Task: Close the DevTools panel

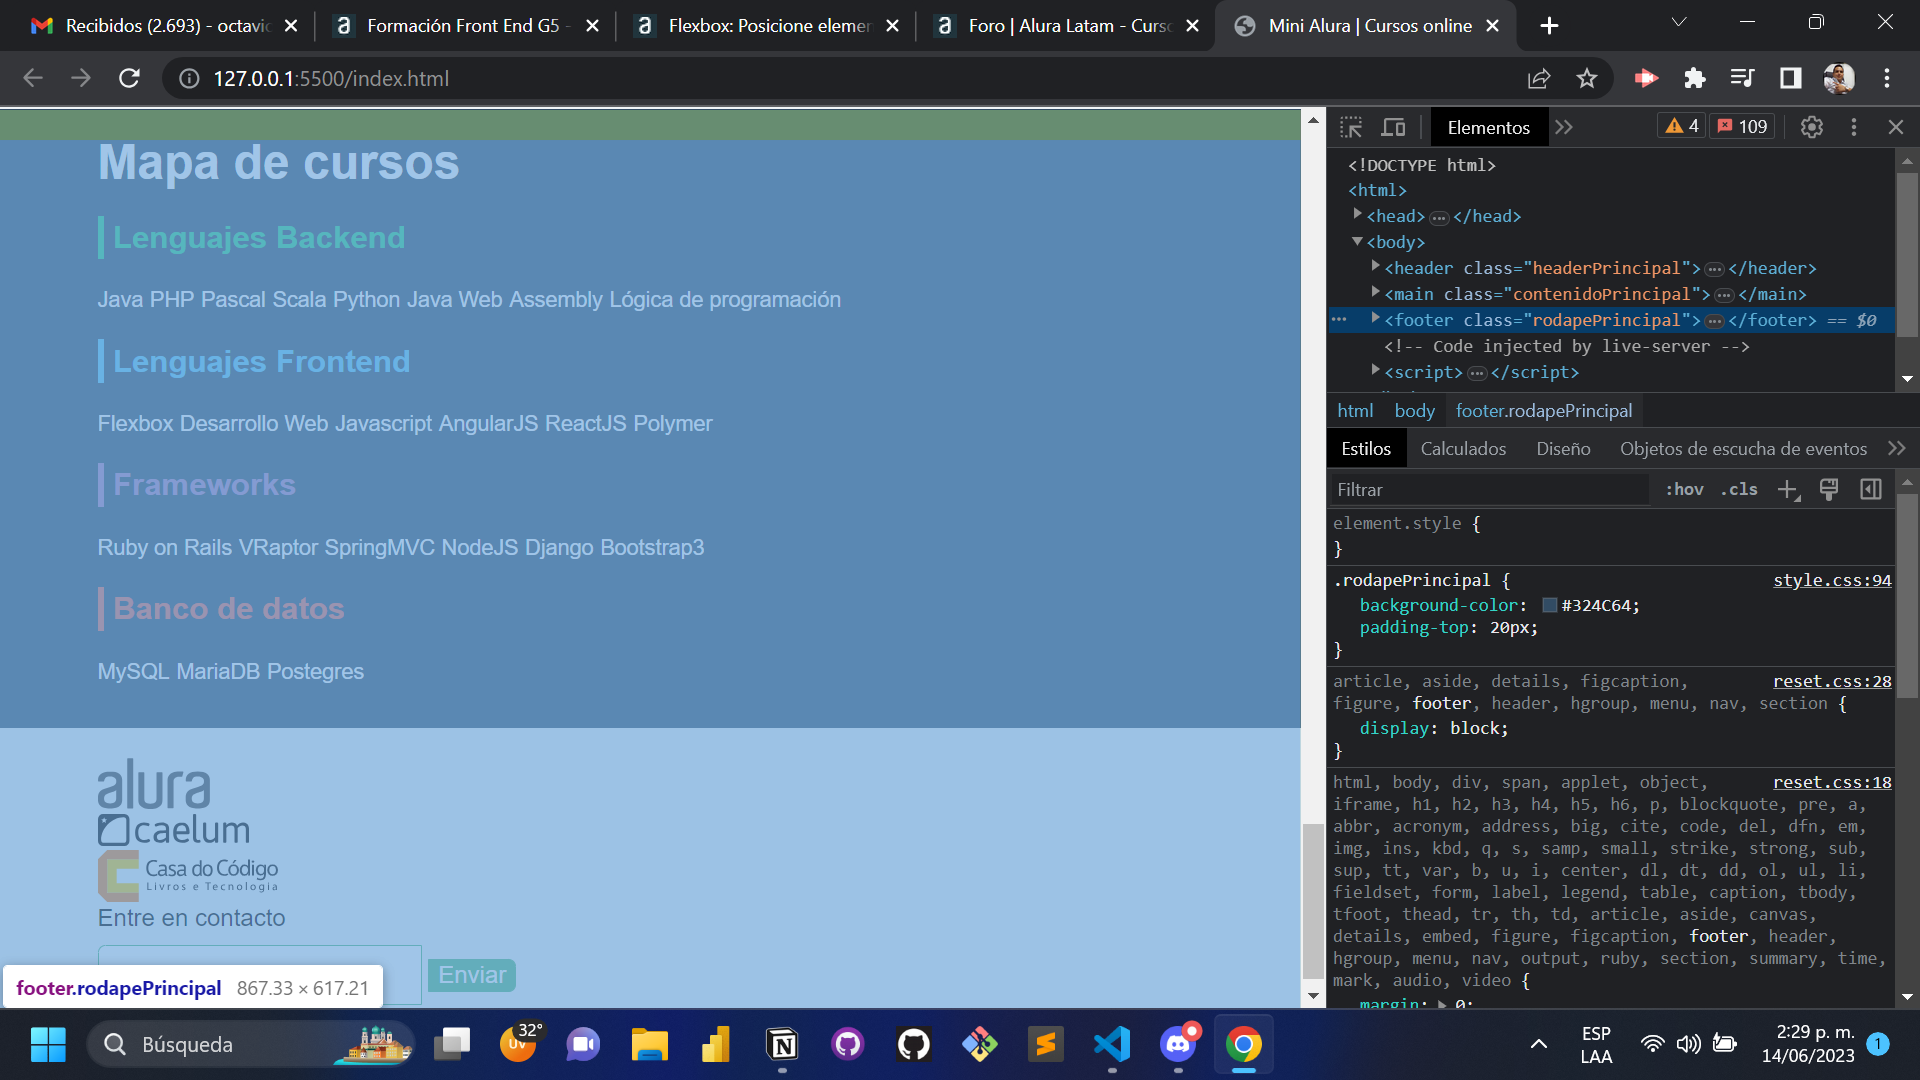Action: click(x=1896, y=127)
